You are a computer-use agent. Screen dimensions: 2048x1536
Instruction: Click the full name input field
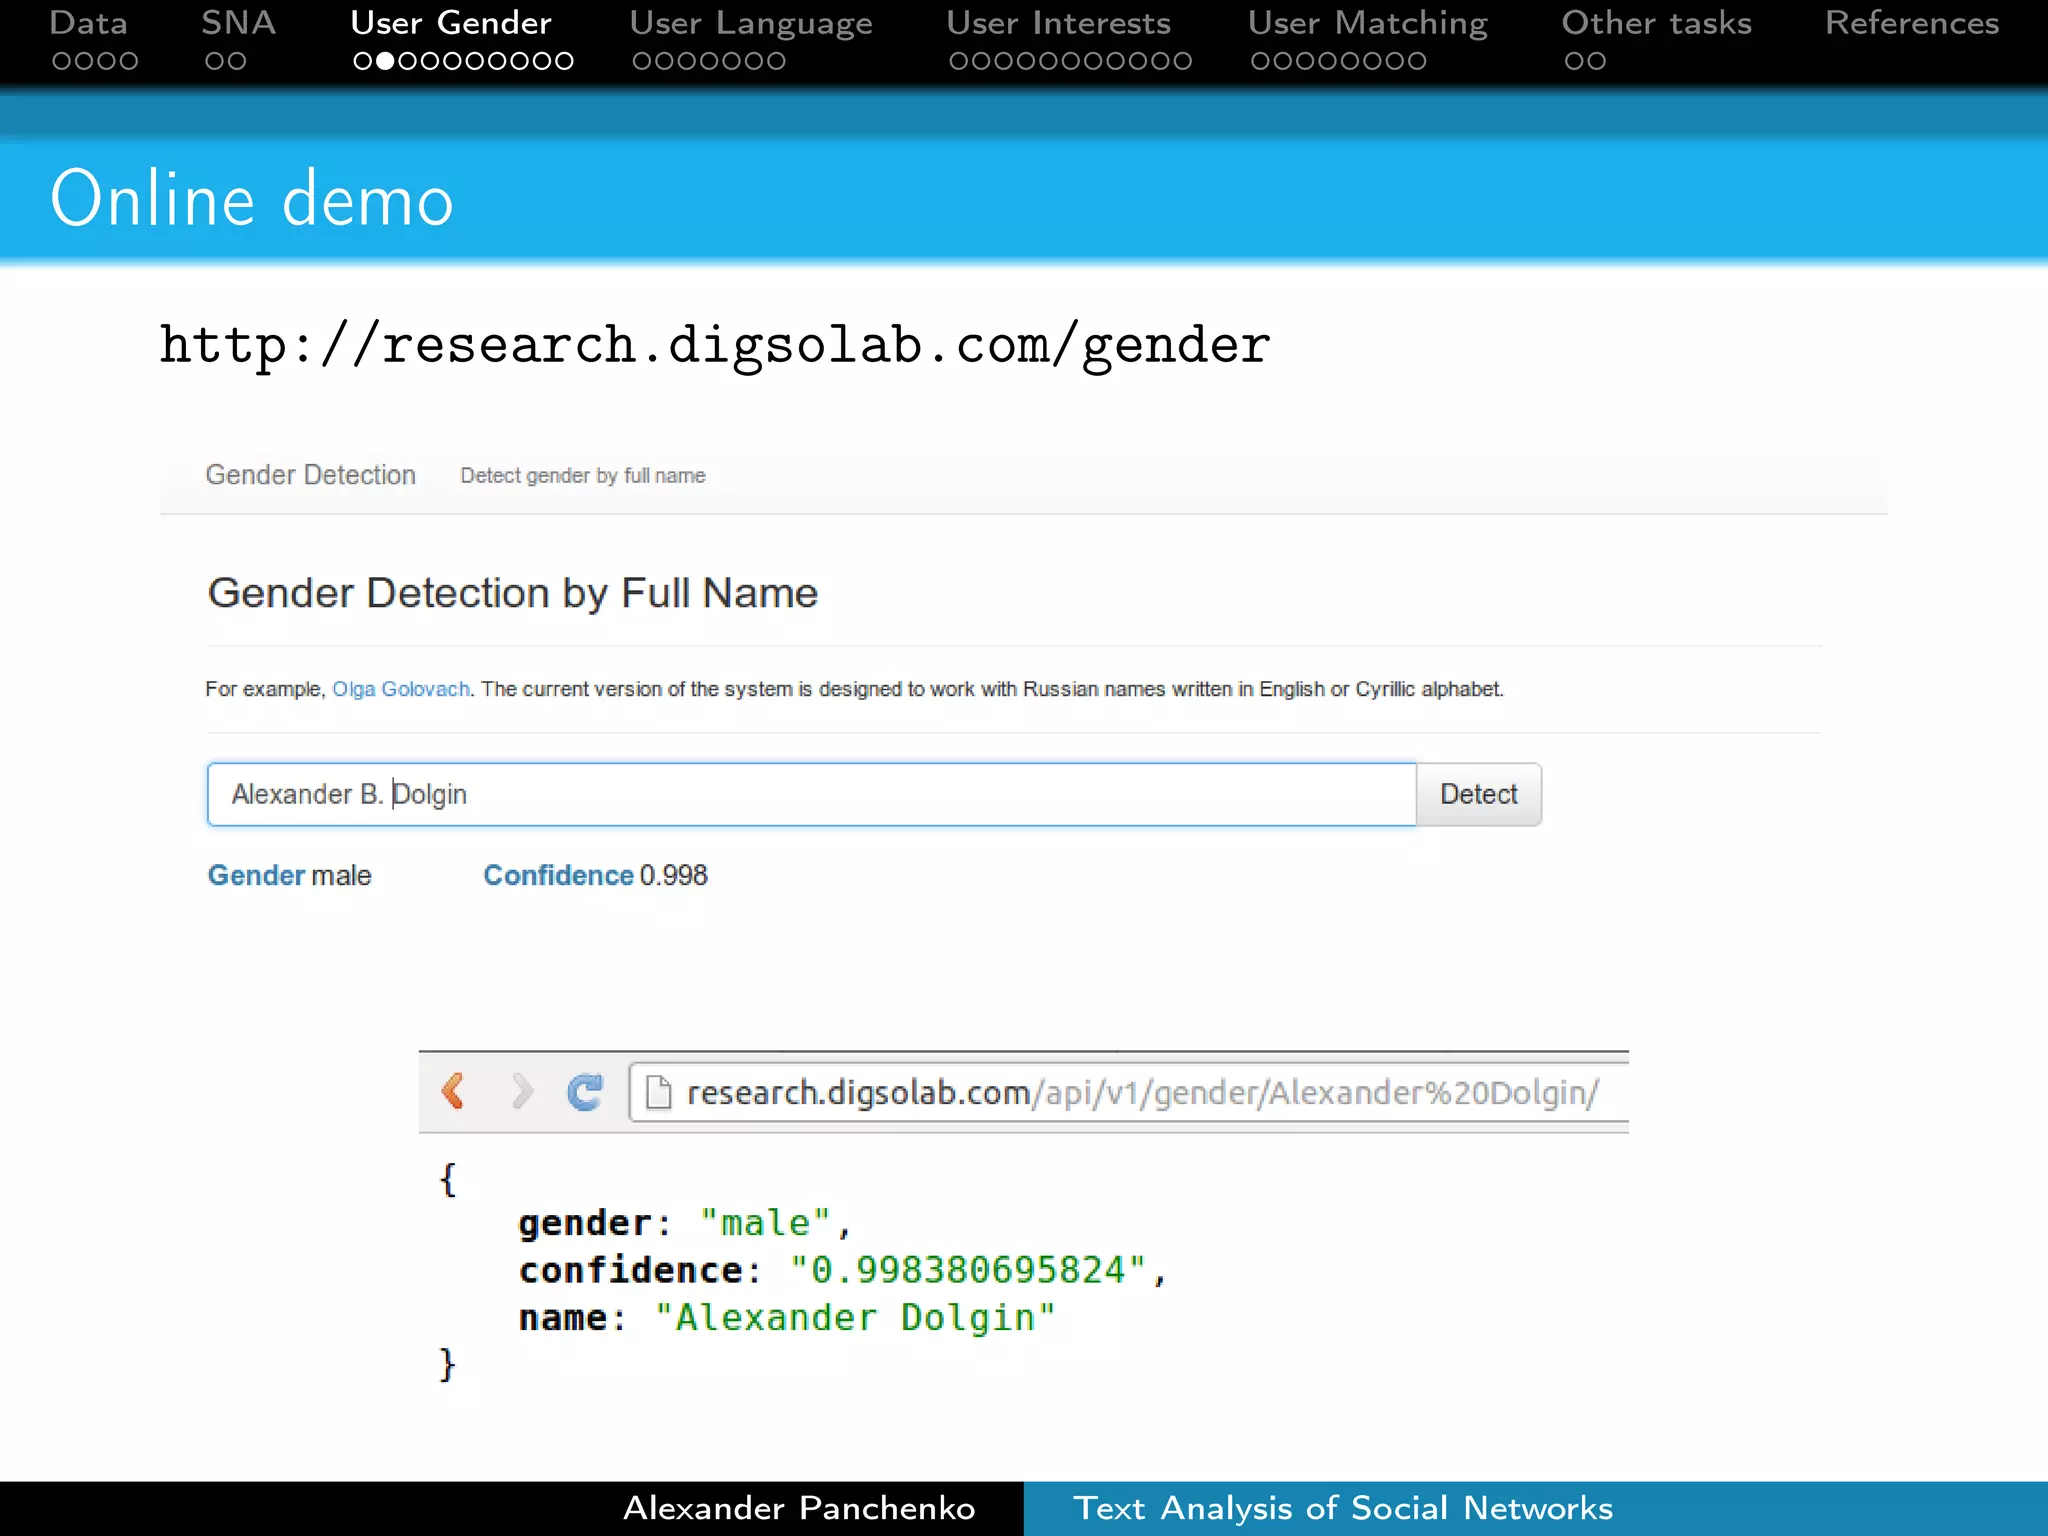click(812, 794)
